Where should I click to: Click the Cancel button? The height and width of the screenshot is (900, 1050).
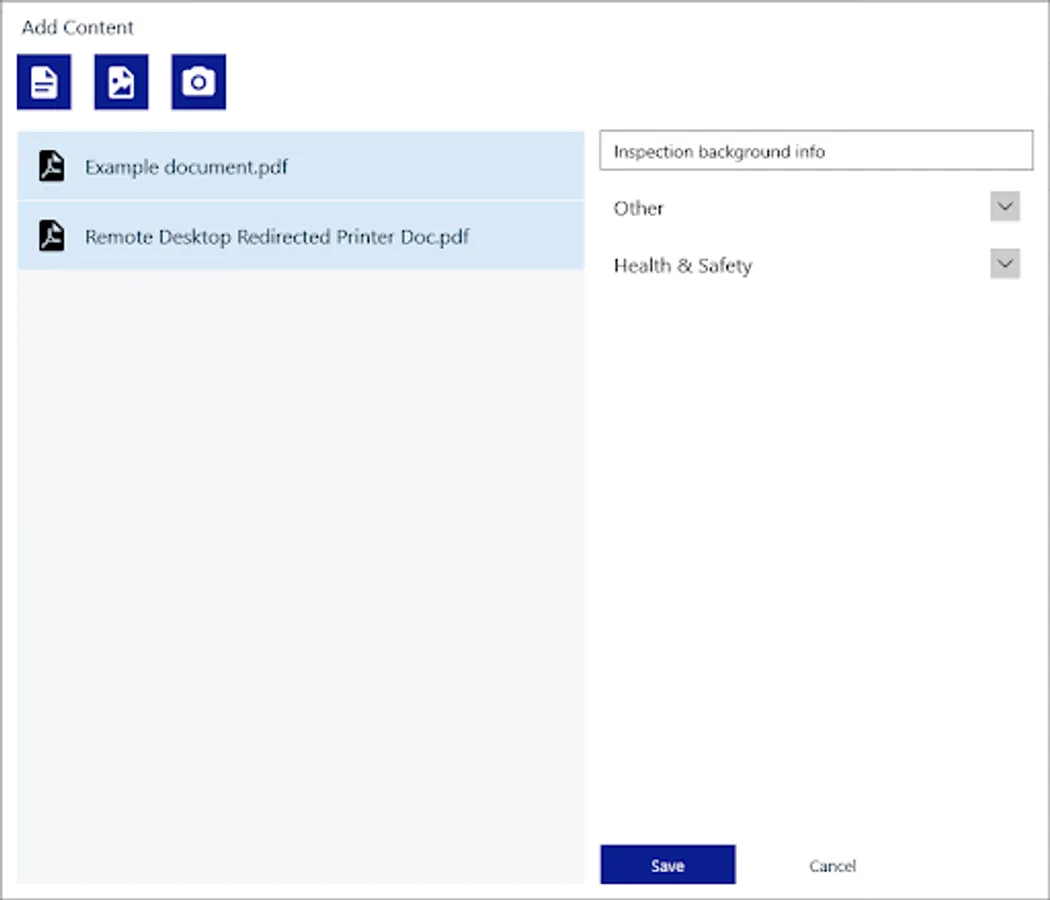tap(832, 866)
